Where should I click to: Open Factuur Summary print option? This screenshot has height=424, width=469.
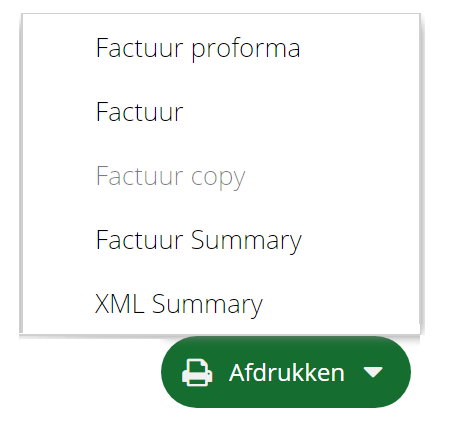[199, 240]
